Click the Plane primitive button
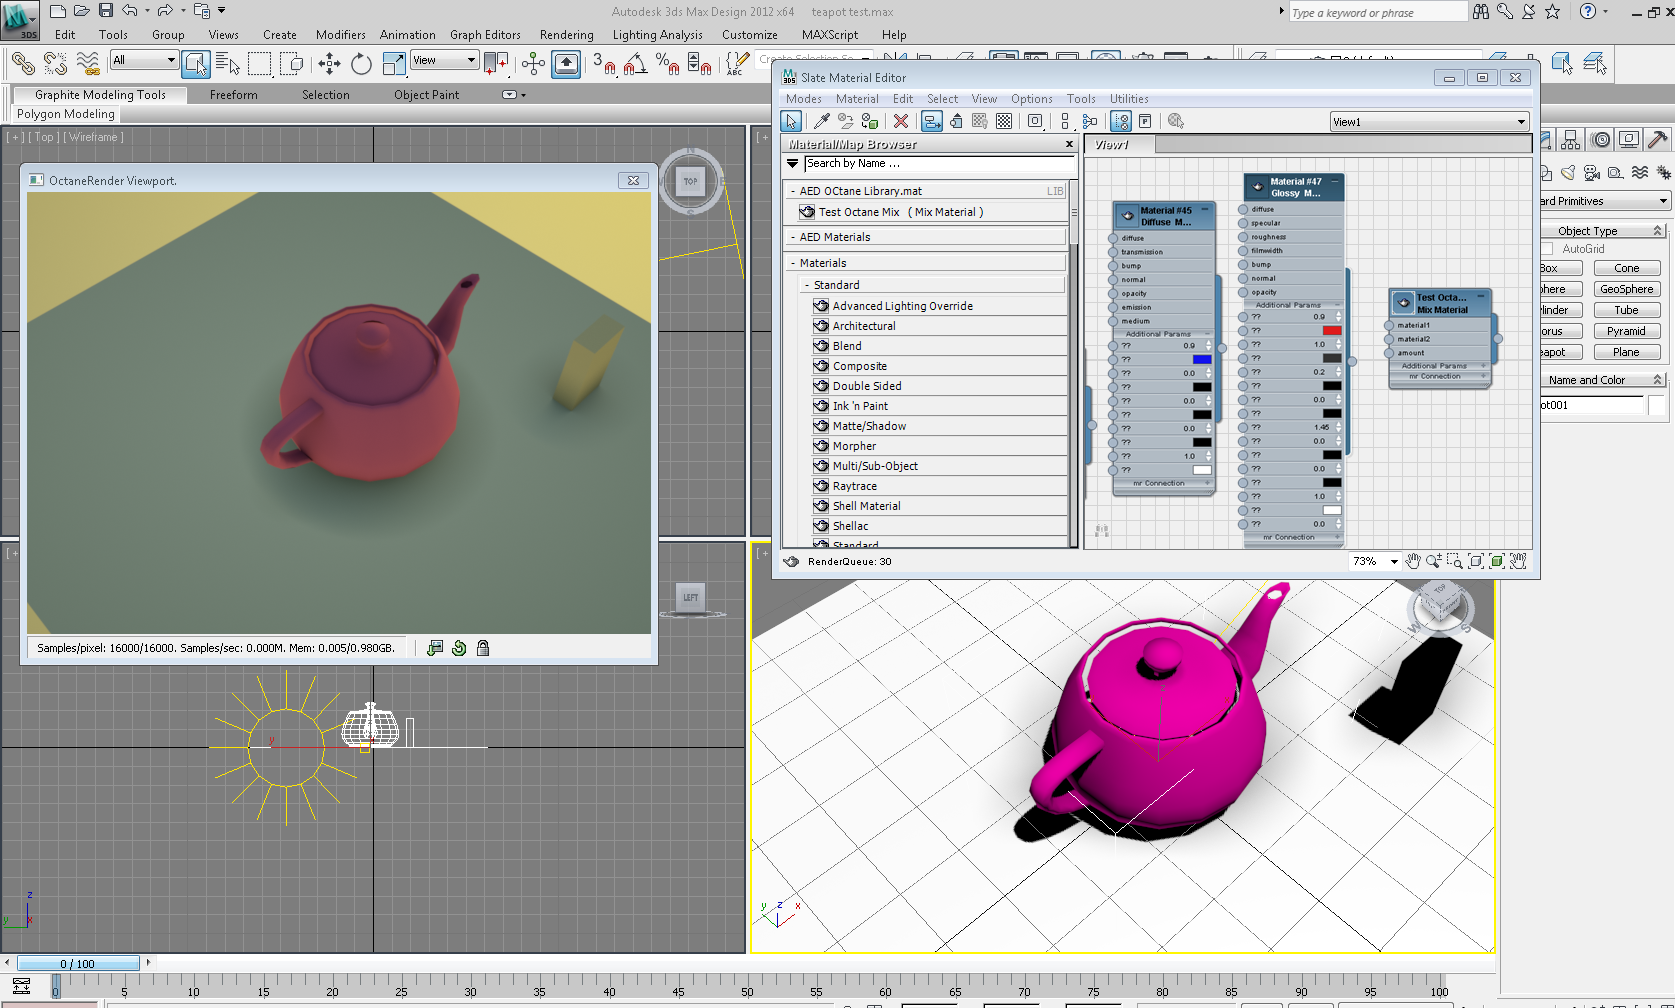This screenshot has width=1675, height=1008. coord(1627,352)
